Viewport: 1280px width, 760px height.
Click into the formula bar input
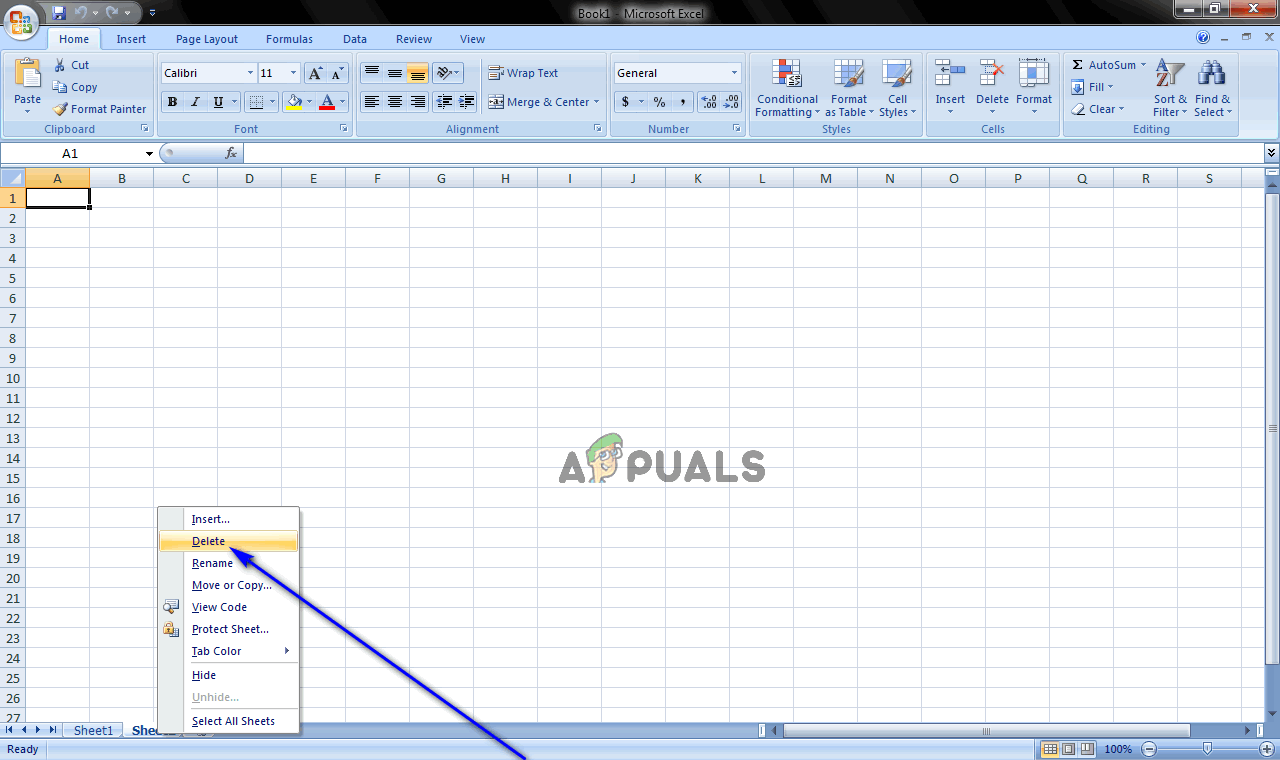point(753,153)
